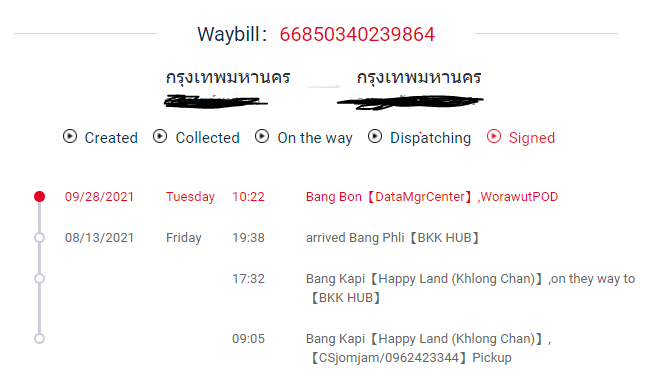Screen dimensions: 661x390
Task: Click the CSjomjam/0962423344 Pickup text
Action: click(x=411, y=358)
